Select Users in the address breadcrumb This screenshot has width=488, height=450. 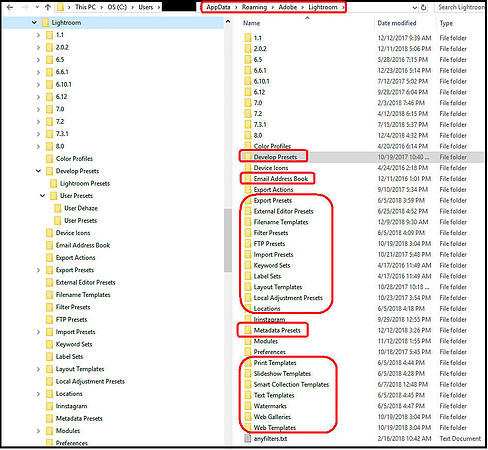pyautogui.click(x=146, y=7)
